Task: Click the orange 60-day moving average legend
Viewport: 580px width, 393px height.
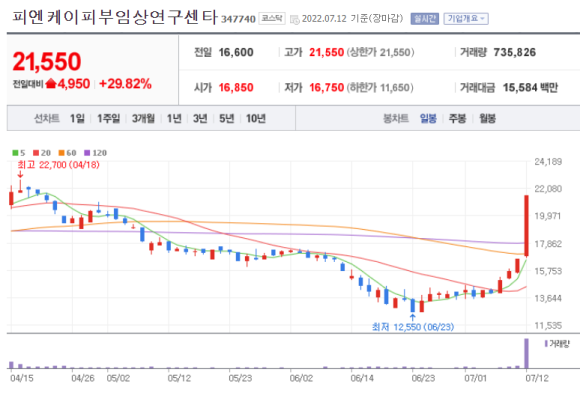Action: (67, 153)
